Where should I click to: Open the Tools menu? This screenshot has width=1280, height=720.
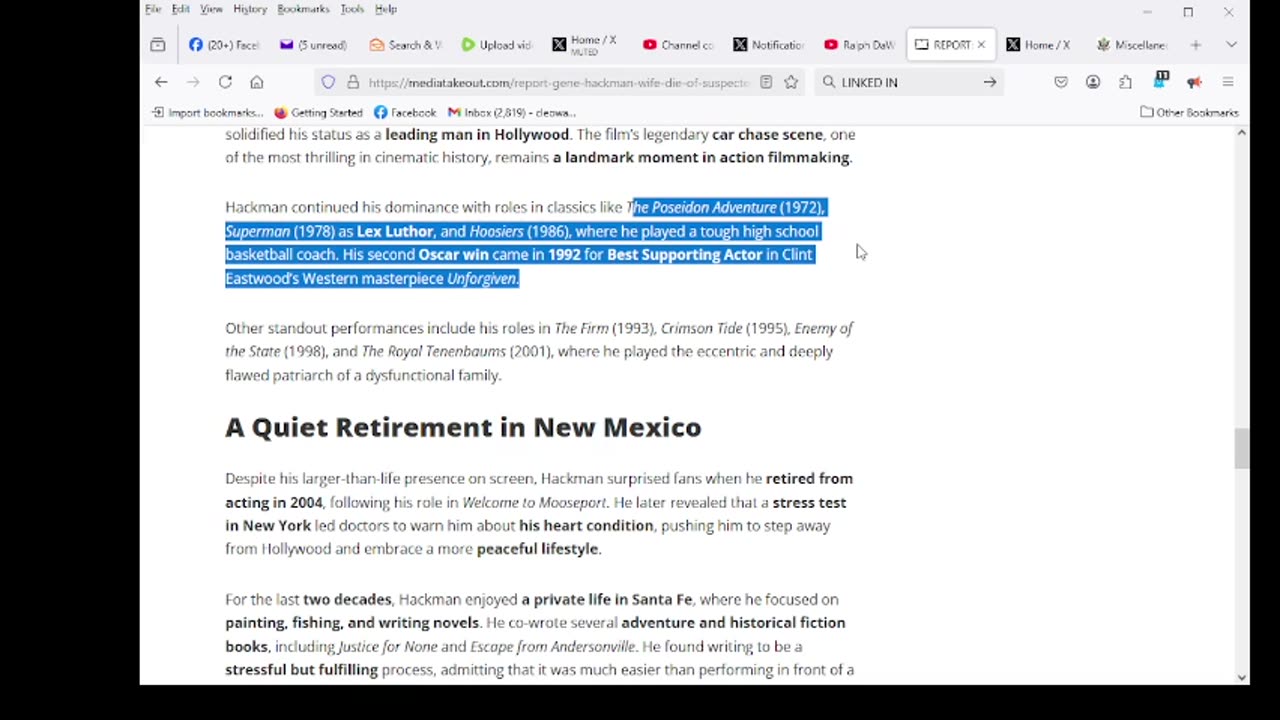point(352,9)
